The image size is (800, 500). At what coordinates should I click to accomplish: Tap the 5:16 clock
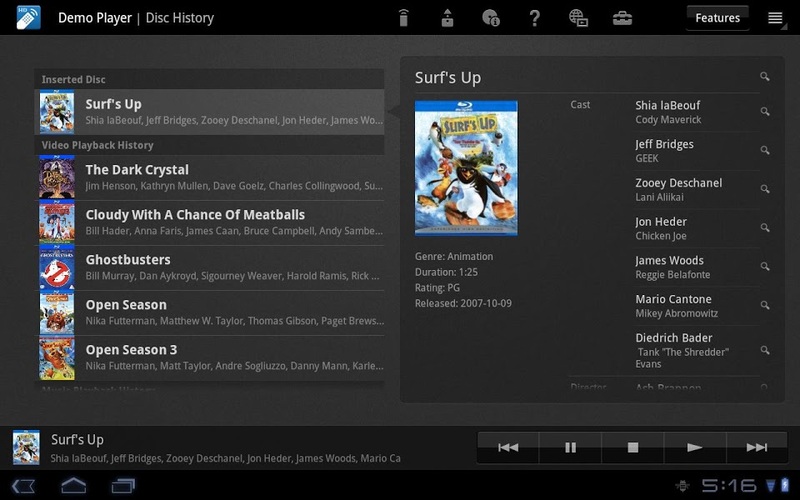[x=729, y=485]
